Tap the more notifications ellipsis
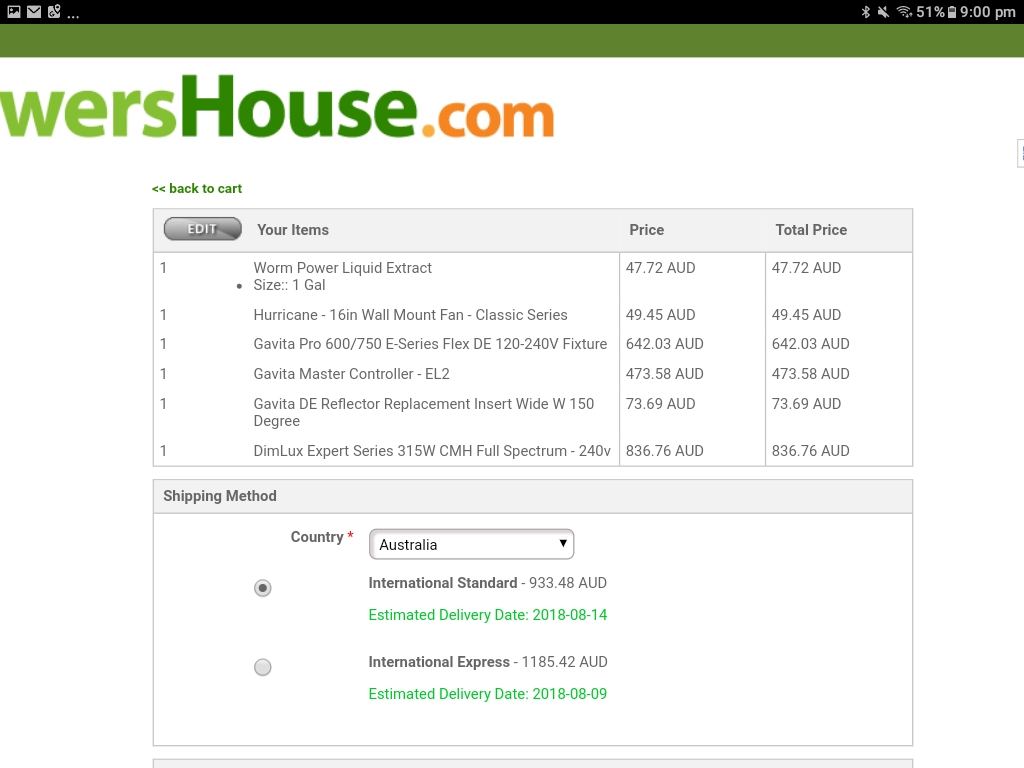 (73, 14)
